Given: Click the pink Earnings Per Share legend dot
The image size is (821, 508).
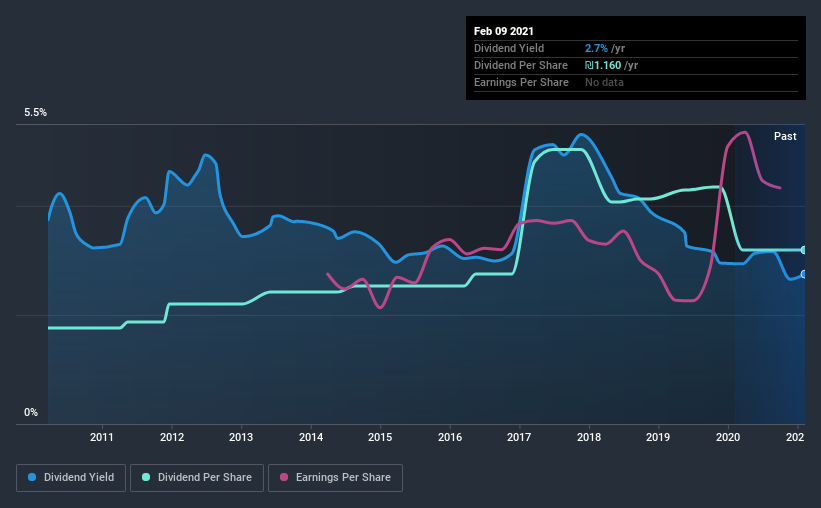Looking at the screenshot, I should (x=284, y=477).
